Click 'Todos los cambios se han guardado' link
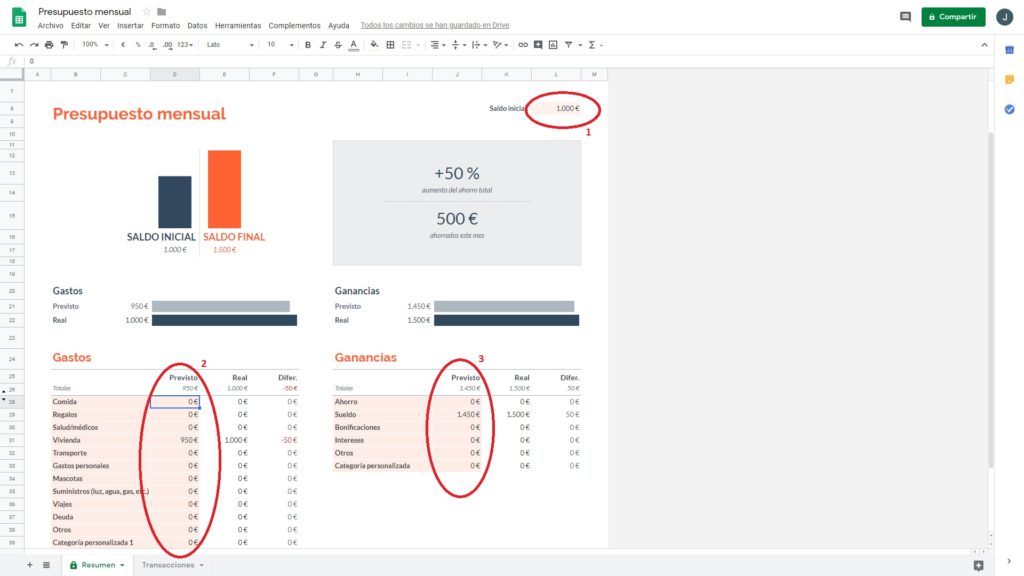Image resolution: width=1024 pixels, height=576 pixels. tap(435, 25)
